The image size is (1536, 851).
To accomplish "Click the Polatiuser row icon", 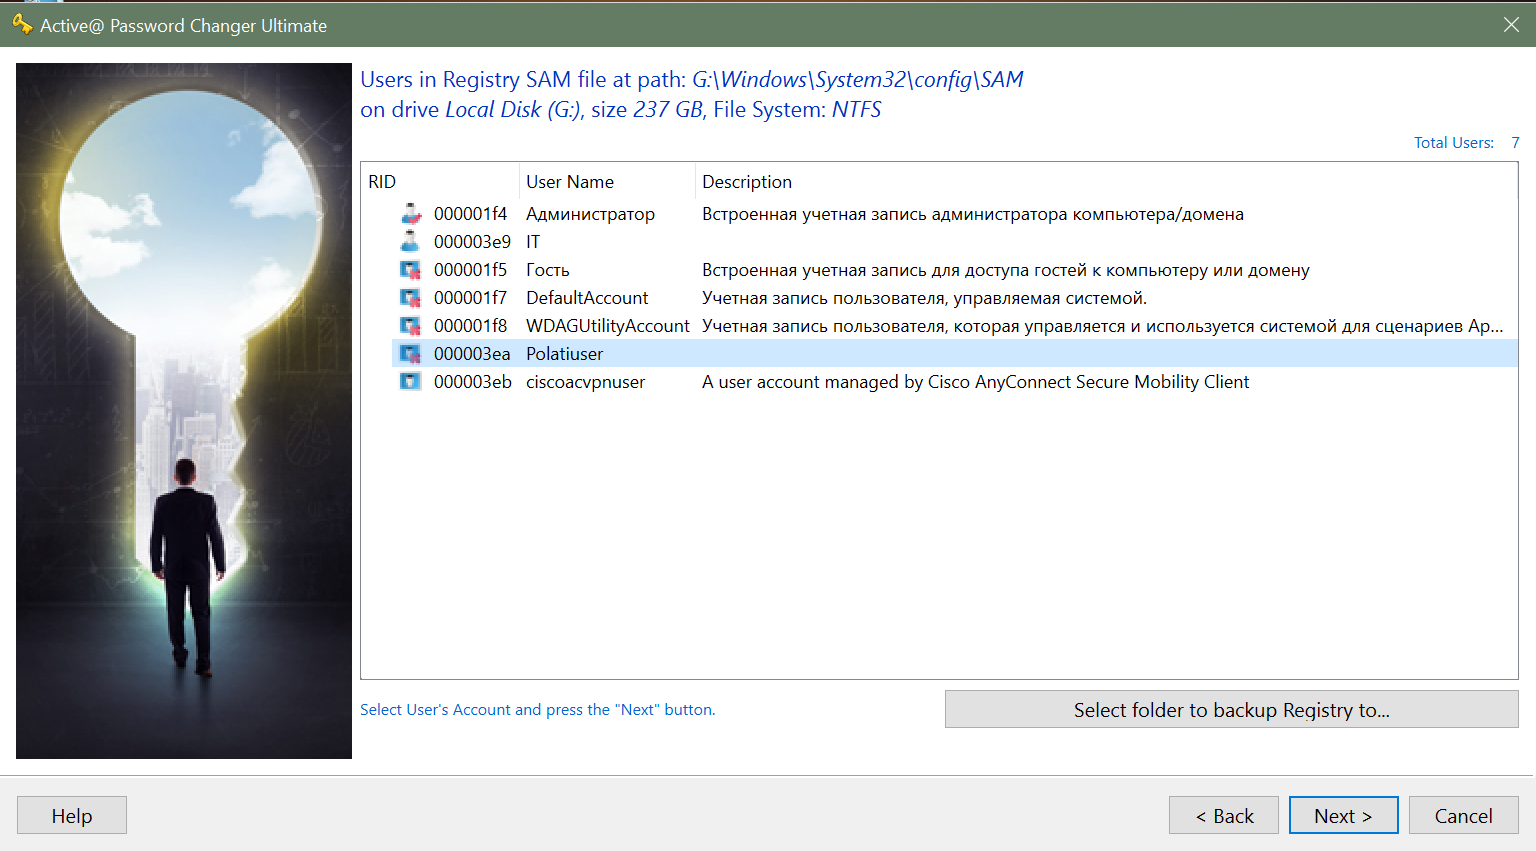I will click(x=410, y=354).
